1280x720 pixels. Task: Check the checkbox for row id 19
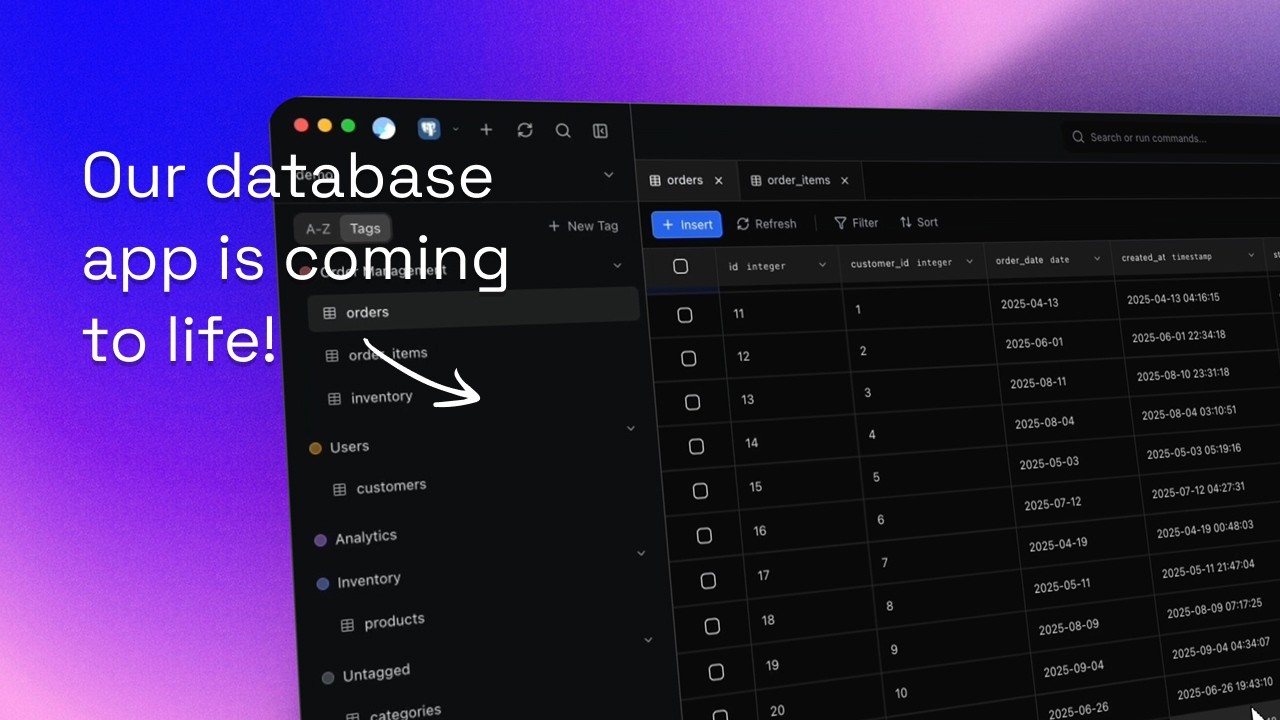[716, 671]
